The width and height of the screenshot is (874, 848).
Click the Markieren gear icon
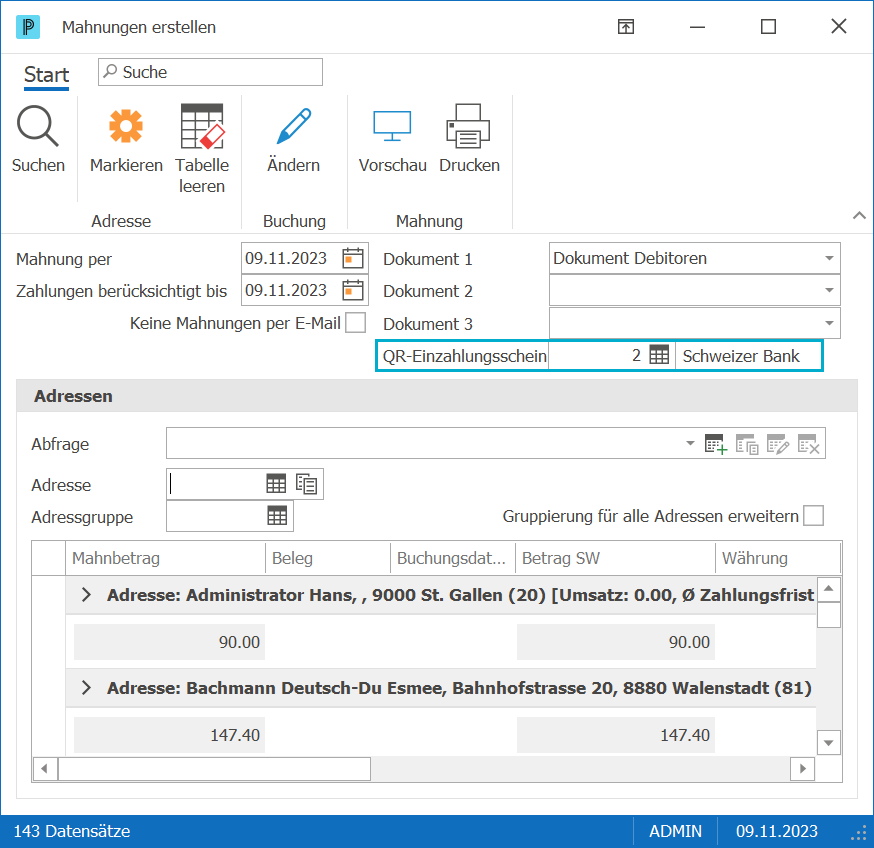pos(126,126)
